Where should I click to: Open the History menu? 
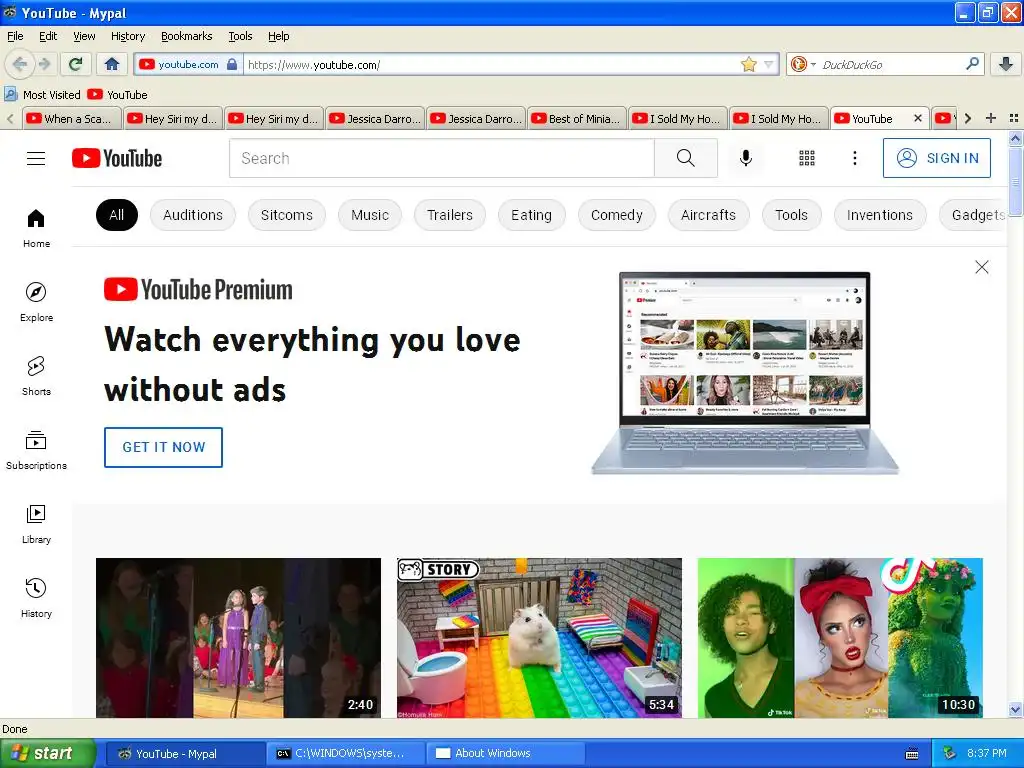tap(128, 36)
